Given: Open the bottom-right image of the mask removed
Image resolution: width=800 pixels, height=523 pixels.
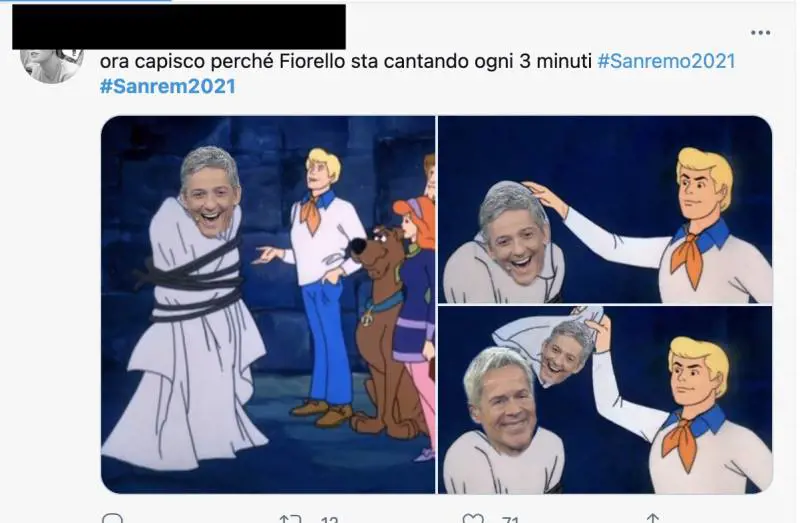Looking at the screenshot, I should click(x=605, y=400).
